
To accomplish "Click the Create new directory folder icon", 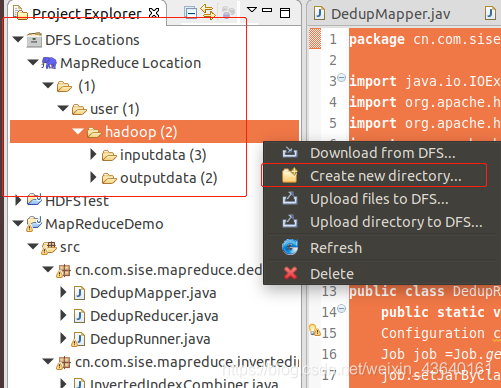I will 290,175.
